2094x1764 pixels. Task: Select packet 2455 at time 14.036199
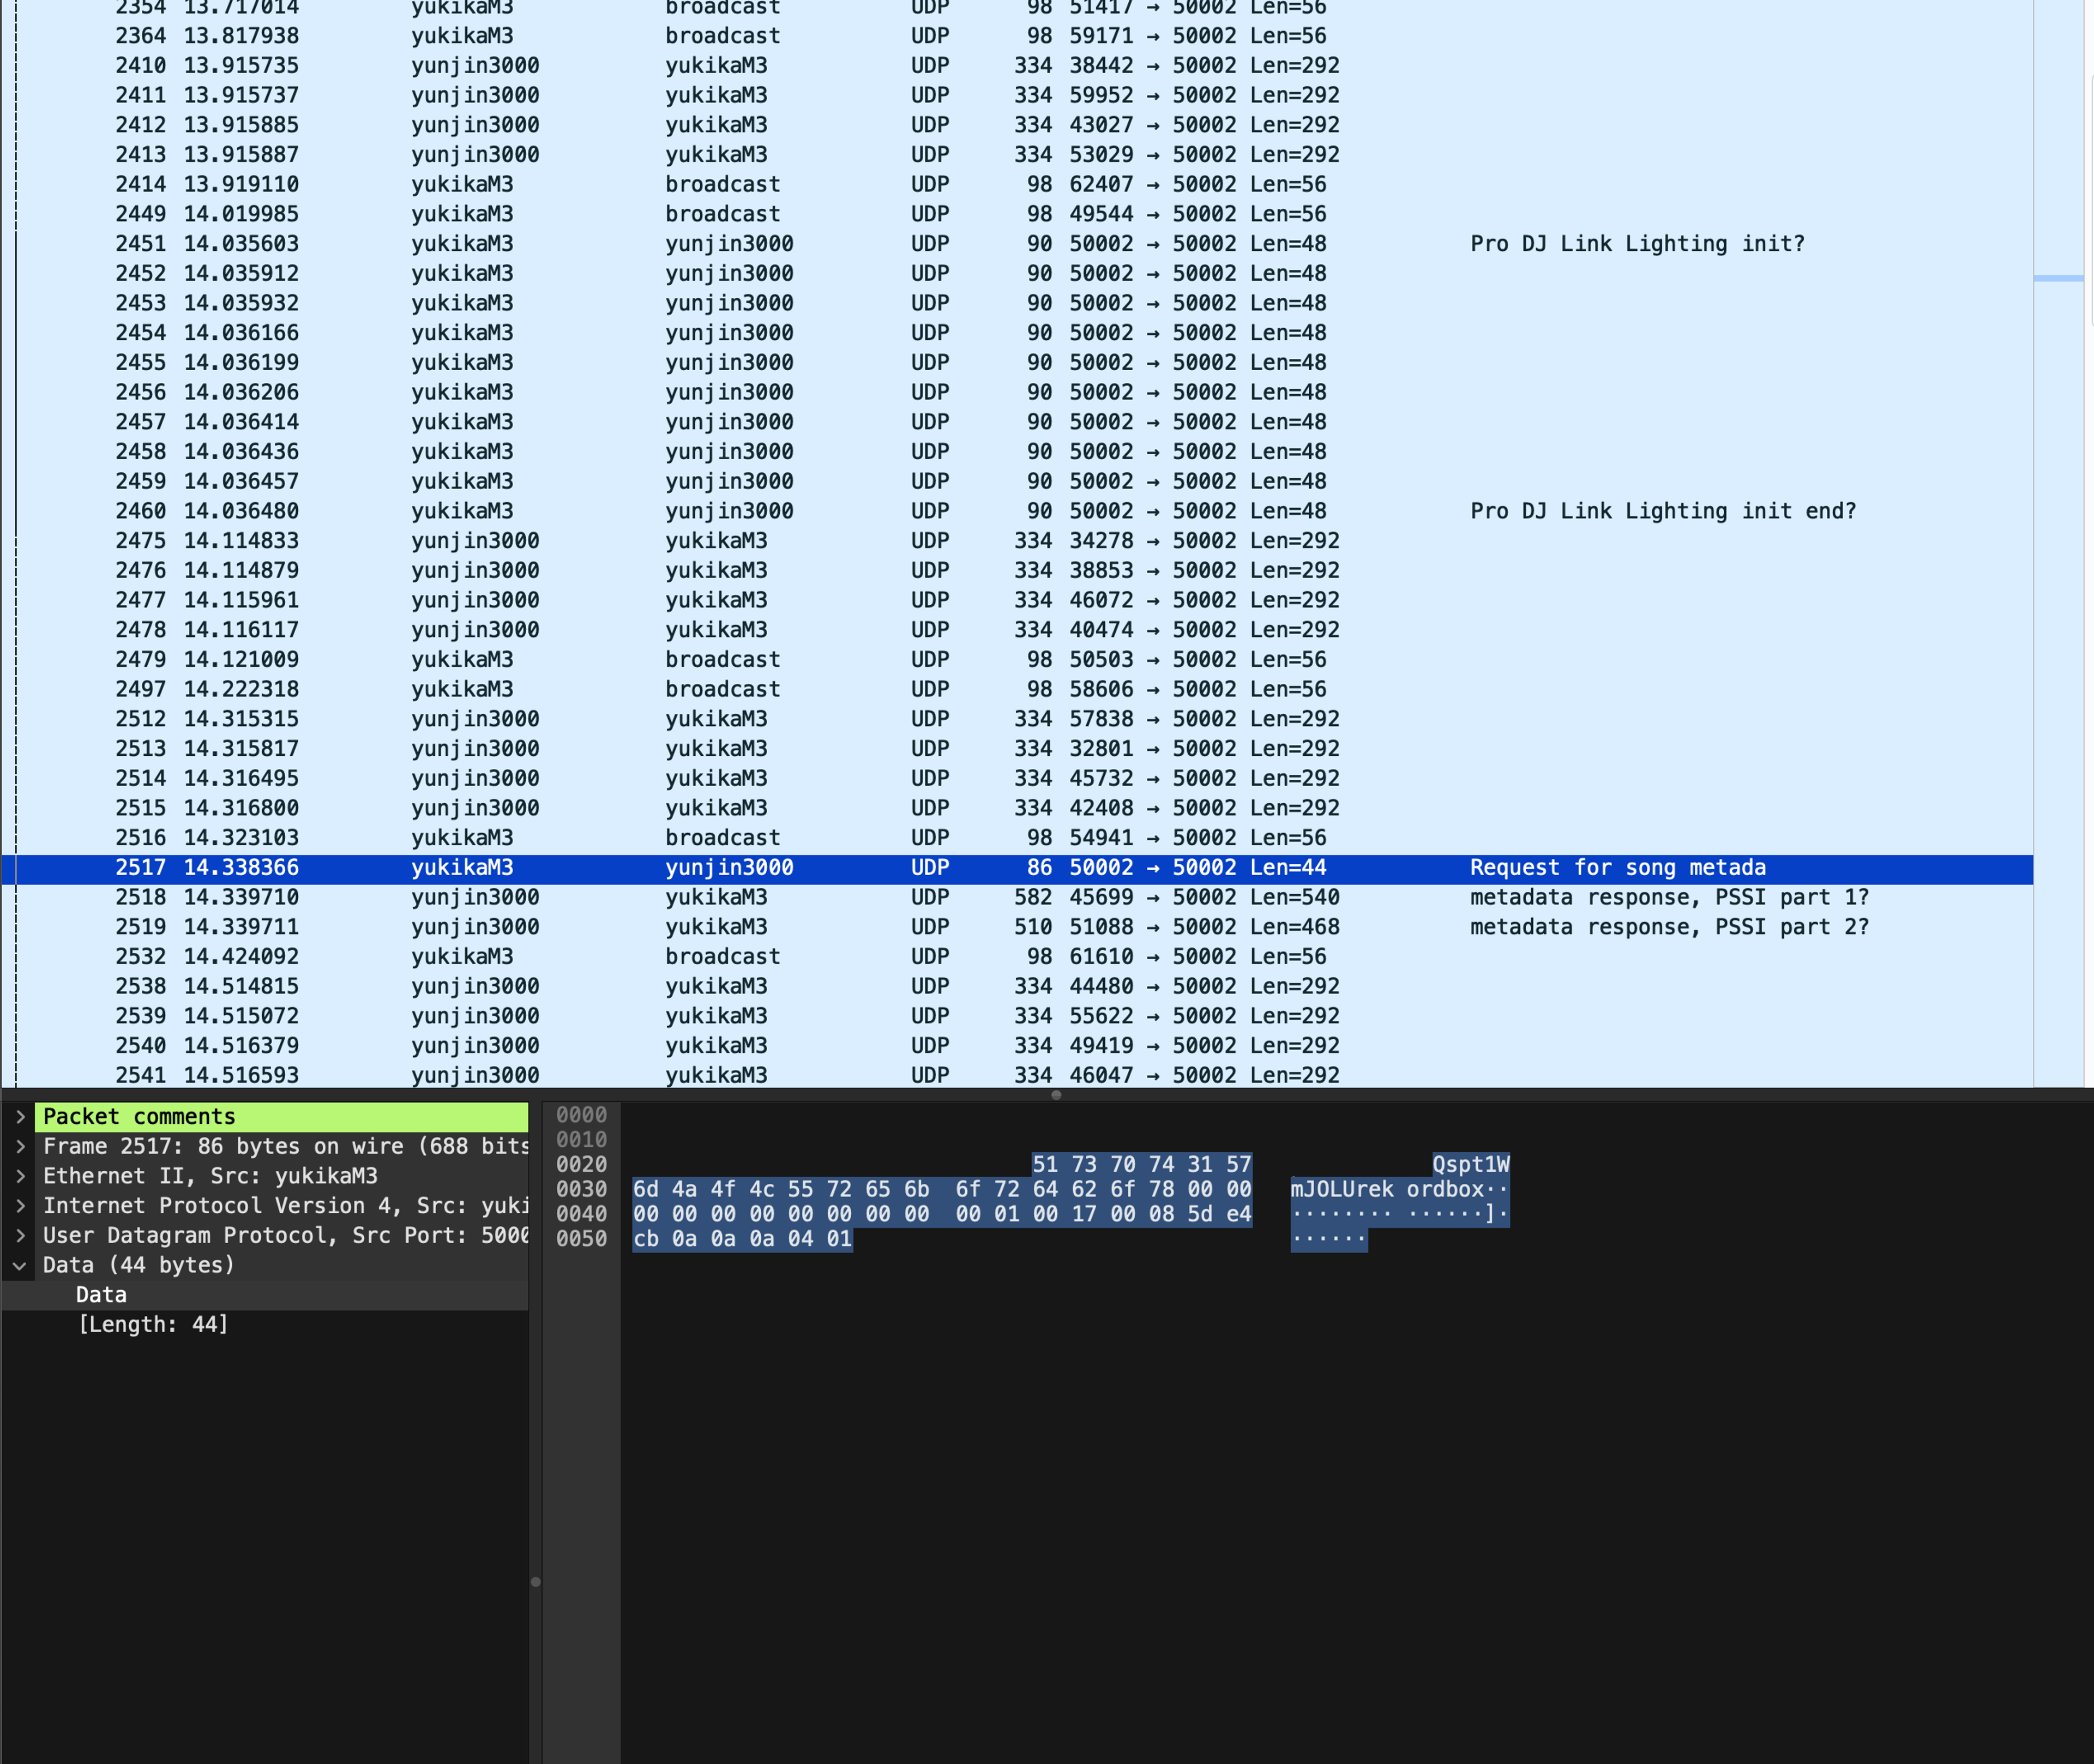[x=1017, y=363]
